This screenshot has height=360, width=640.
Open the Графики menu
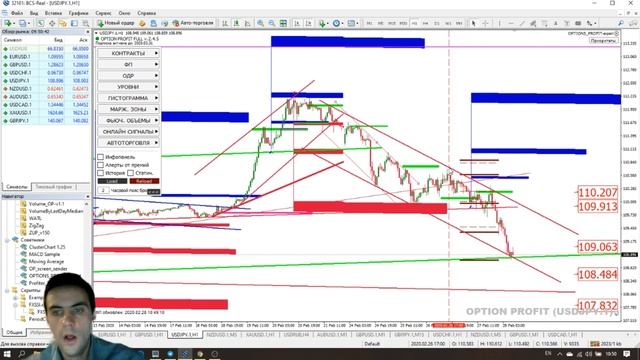pyautogui.click(x=78, y=13)
